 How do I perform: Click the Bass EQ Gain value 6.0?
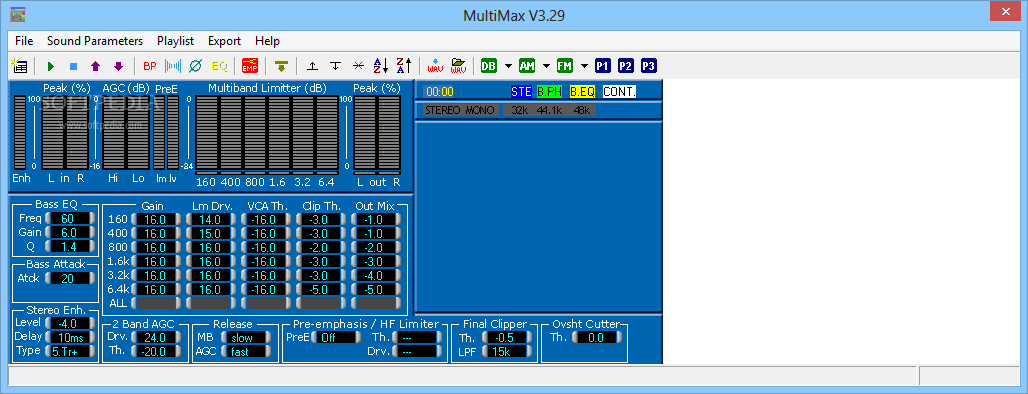pos(71,233)
